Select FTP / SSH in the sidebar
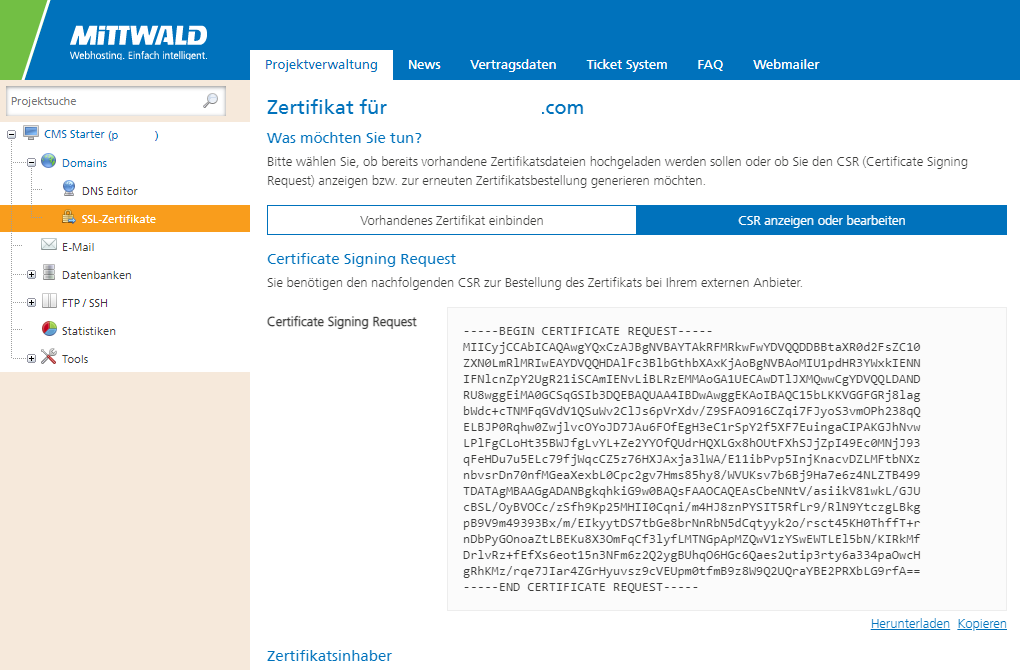Viewport: 1020px width, 670px height. click(x=85, y=302)
